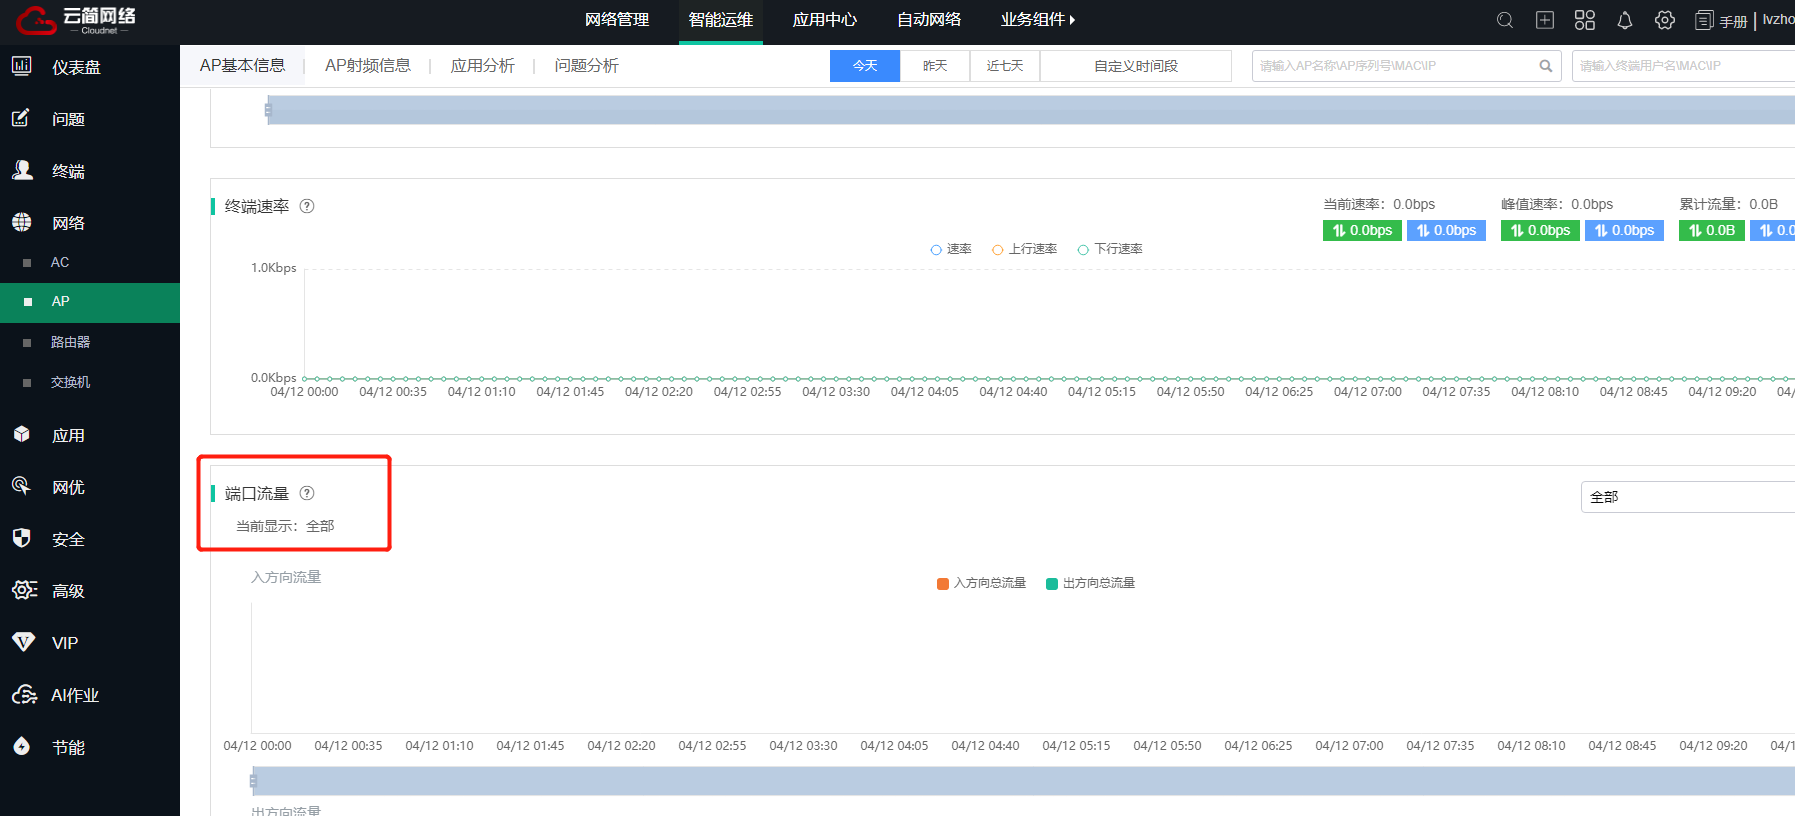The width and height of the screenshot is (1795, 816).
Task: Expand the 全部 port selection dropdown
Action: pyautogui.click(x=1686, y=497)
